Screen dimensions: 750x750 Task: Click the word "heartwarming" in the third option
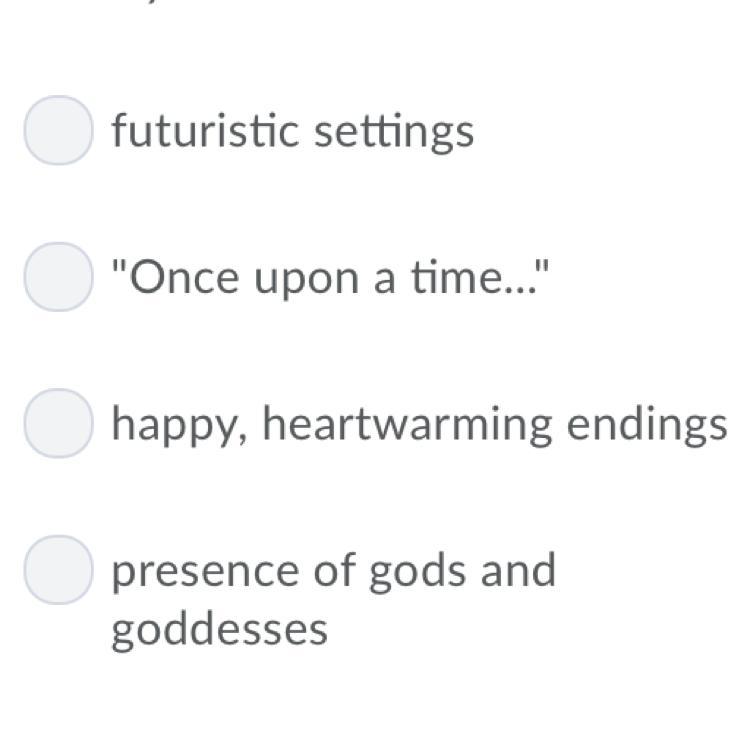(406, 424)
